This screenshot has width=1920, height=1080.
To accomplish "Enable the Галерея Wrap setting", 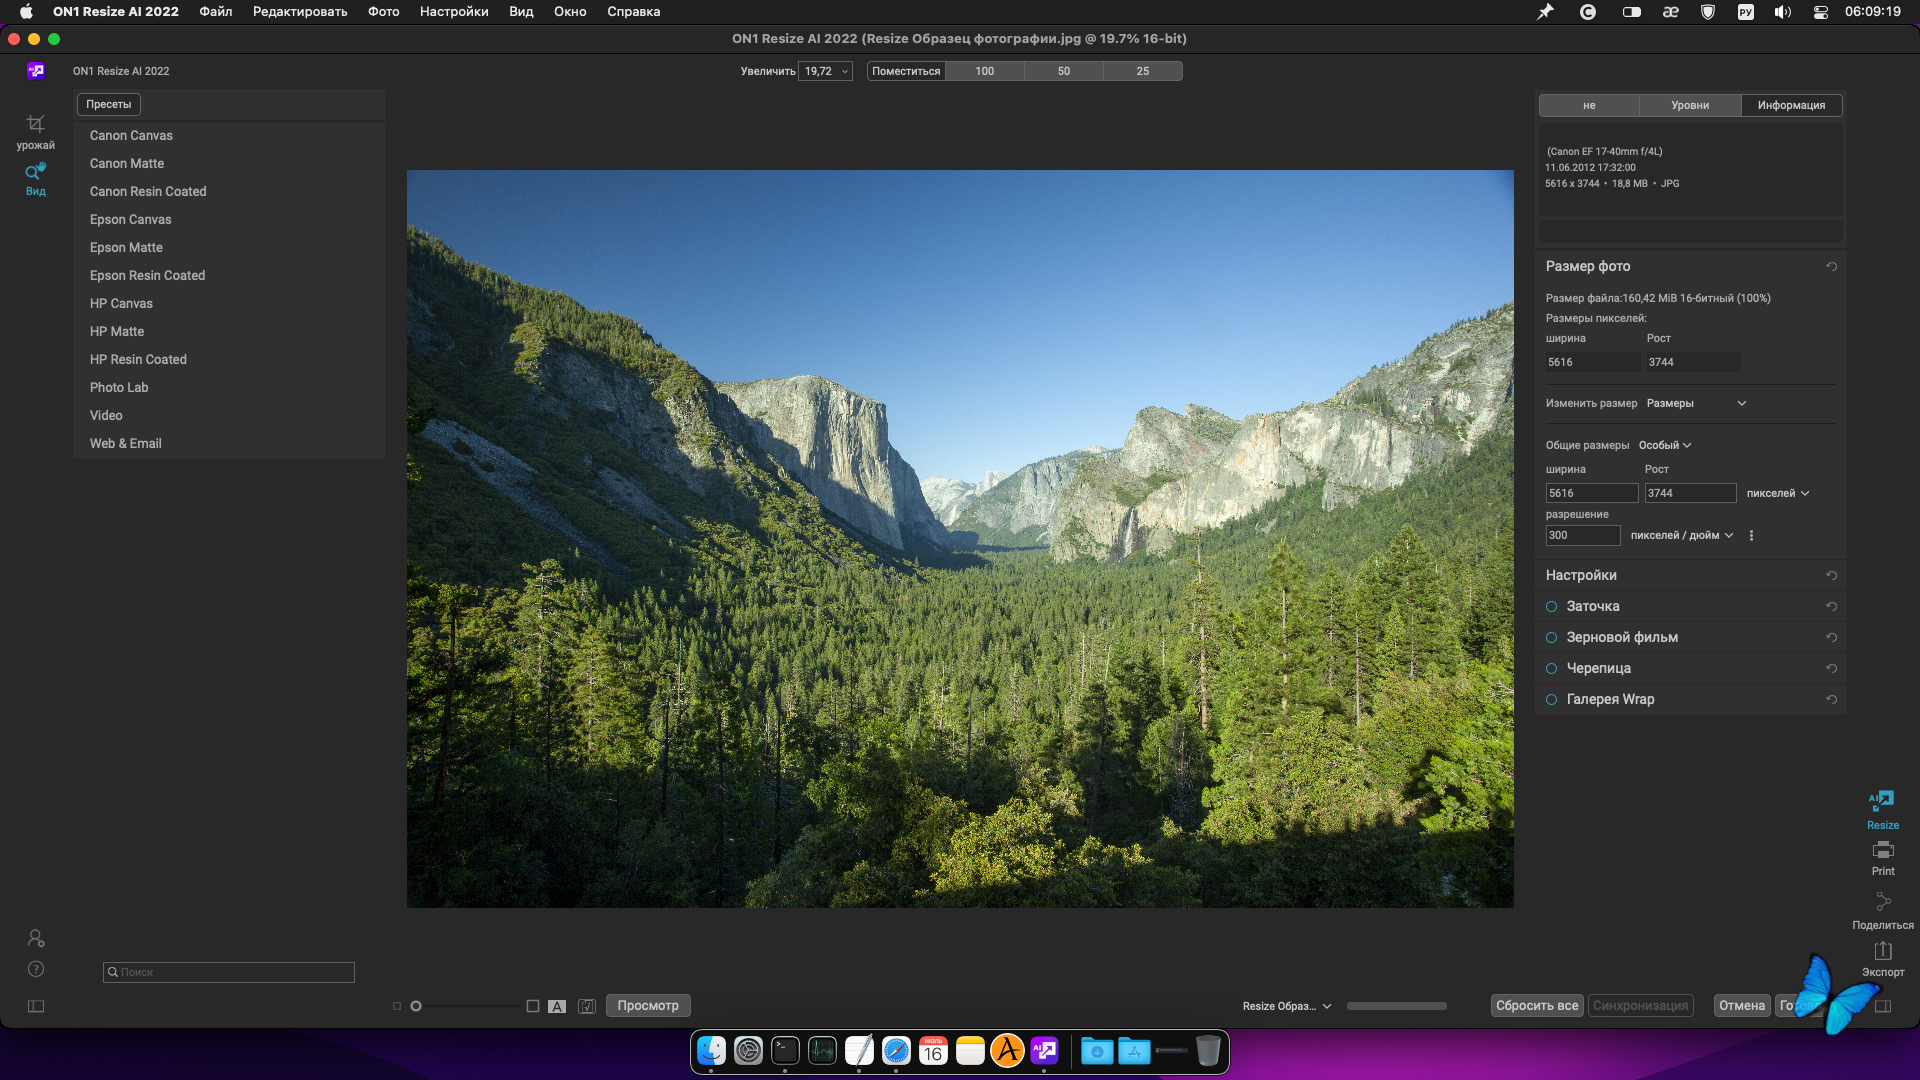I will pos(1552,699).
